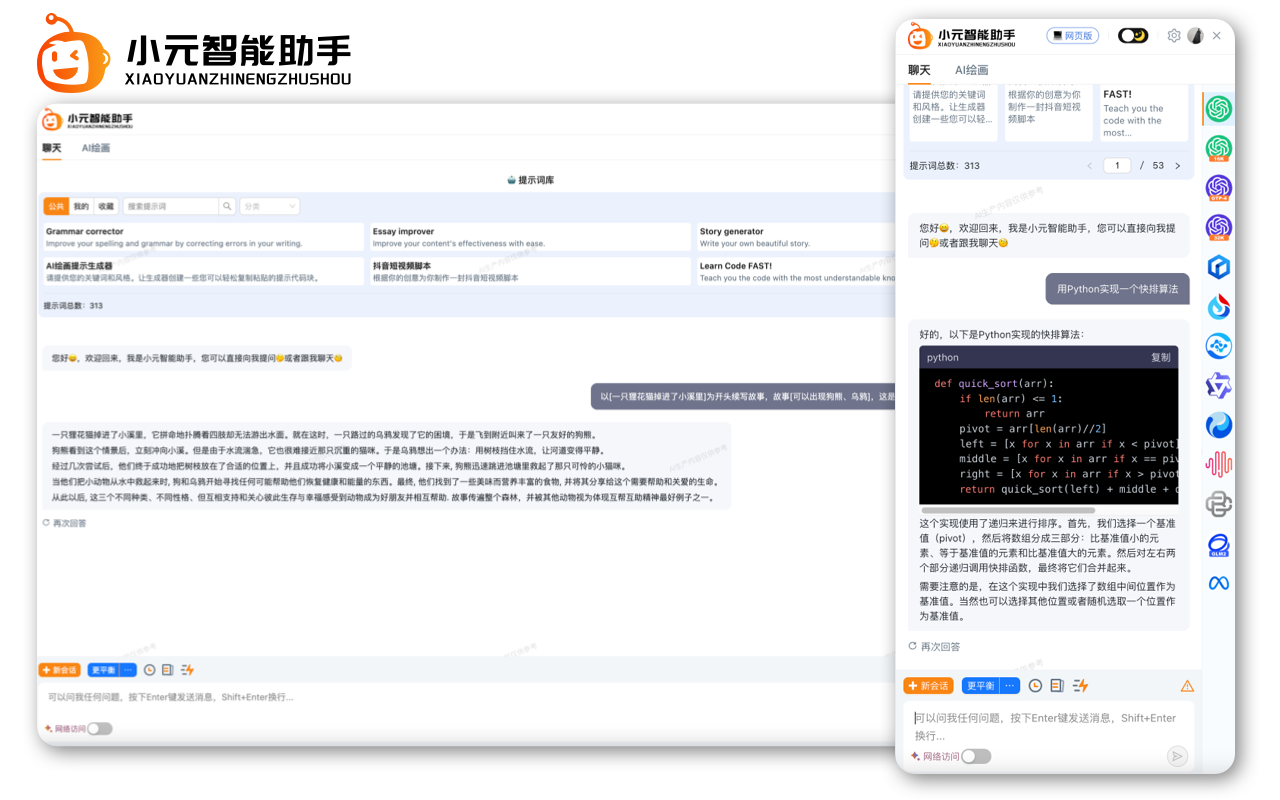Click the notebook icon next to the clock
The width and height of the screenshot is (1280, 800).
click(1057, 686)
